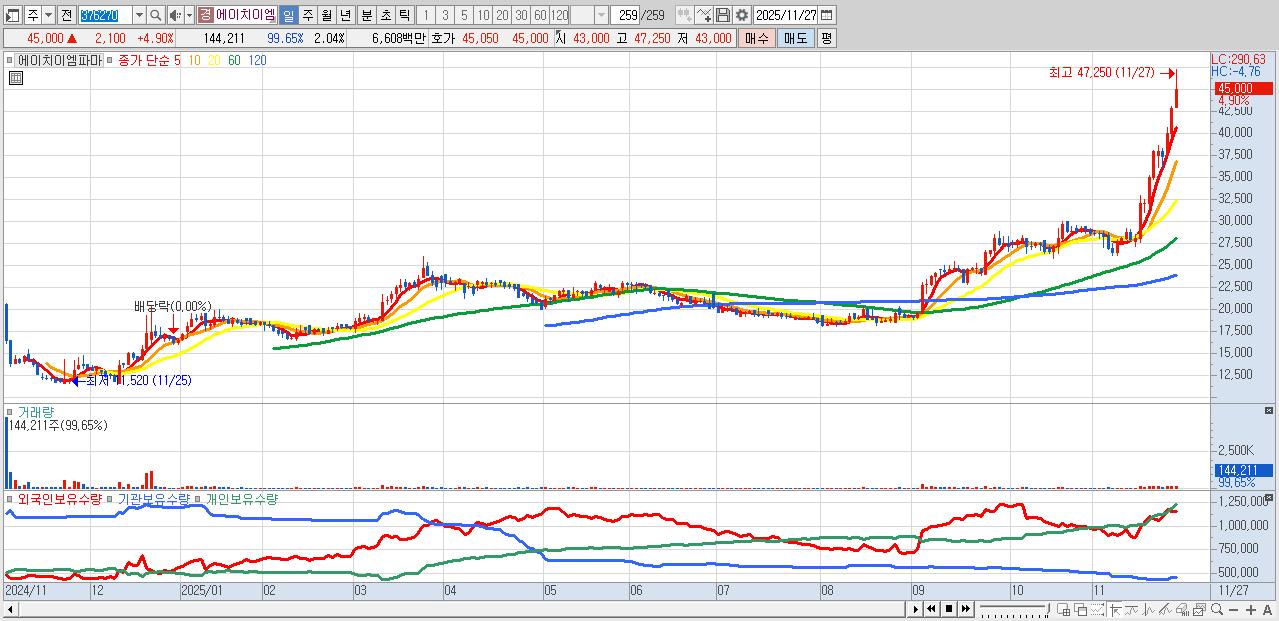The height and width of the screenshot is (621, 1279).
Task: Click the 'A' auto-fit icon at bottom right
Action: click(x=1268, y=610)
